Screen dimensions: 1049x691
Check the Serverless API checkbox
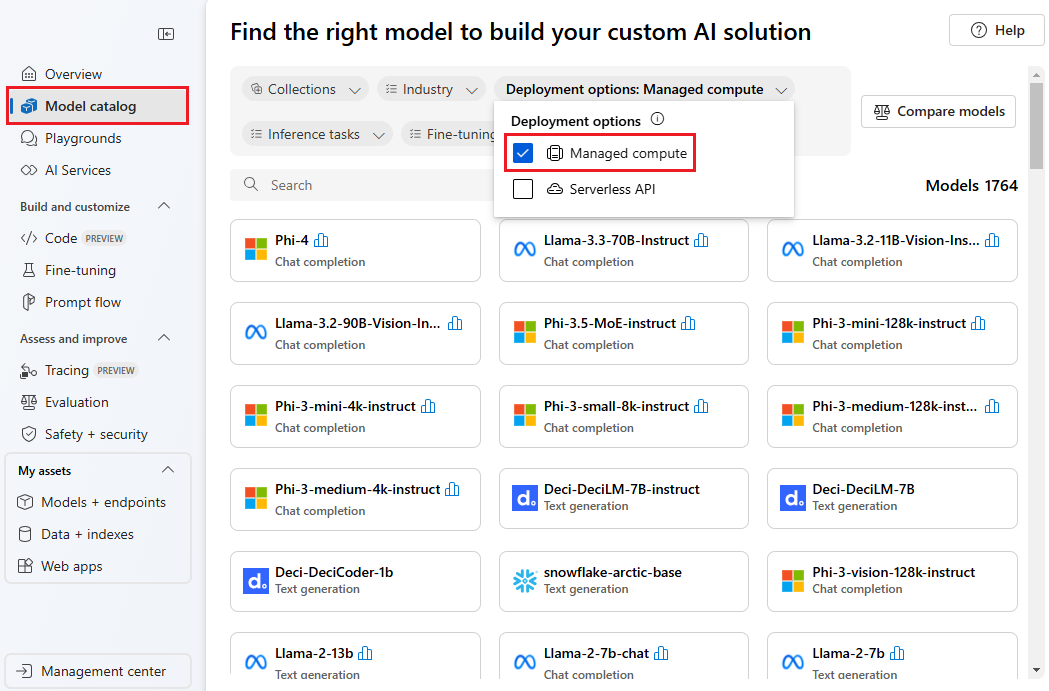coord(522,189)
